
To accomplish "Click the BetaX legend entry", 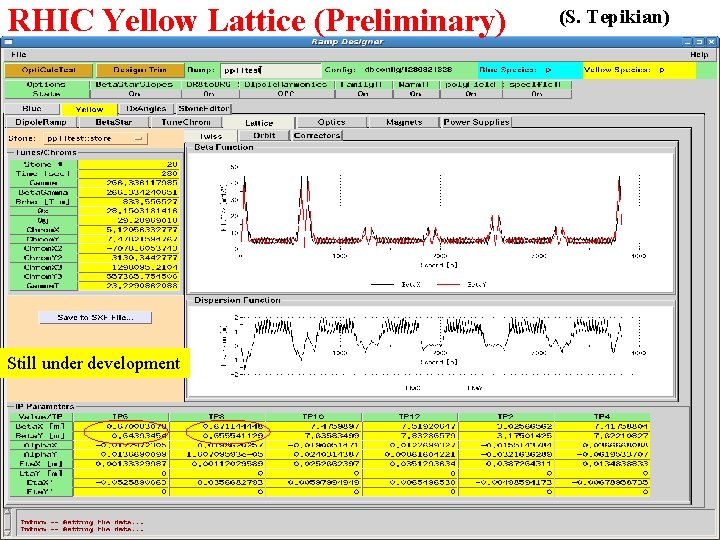I will click(396, 285).
